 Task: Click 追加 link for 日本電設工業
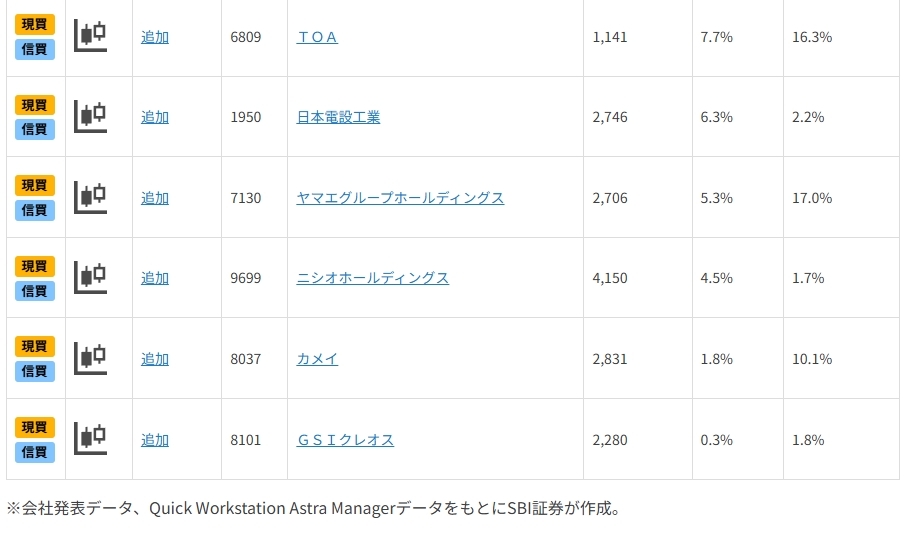point(155,117)
